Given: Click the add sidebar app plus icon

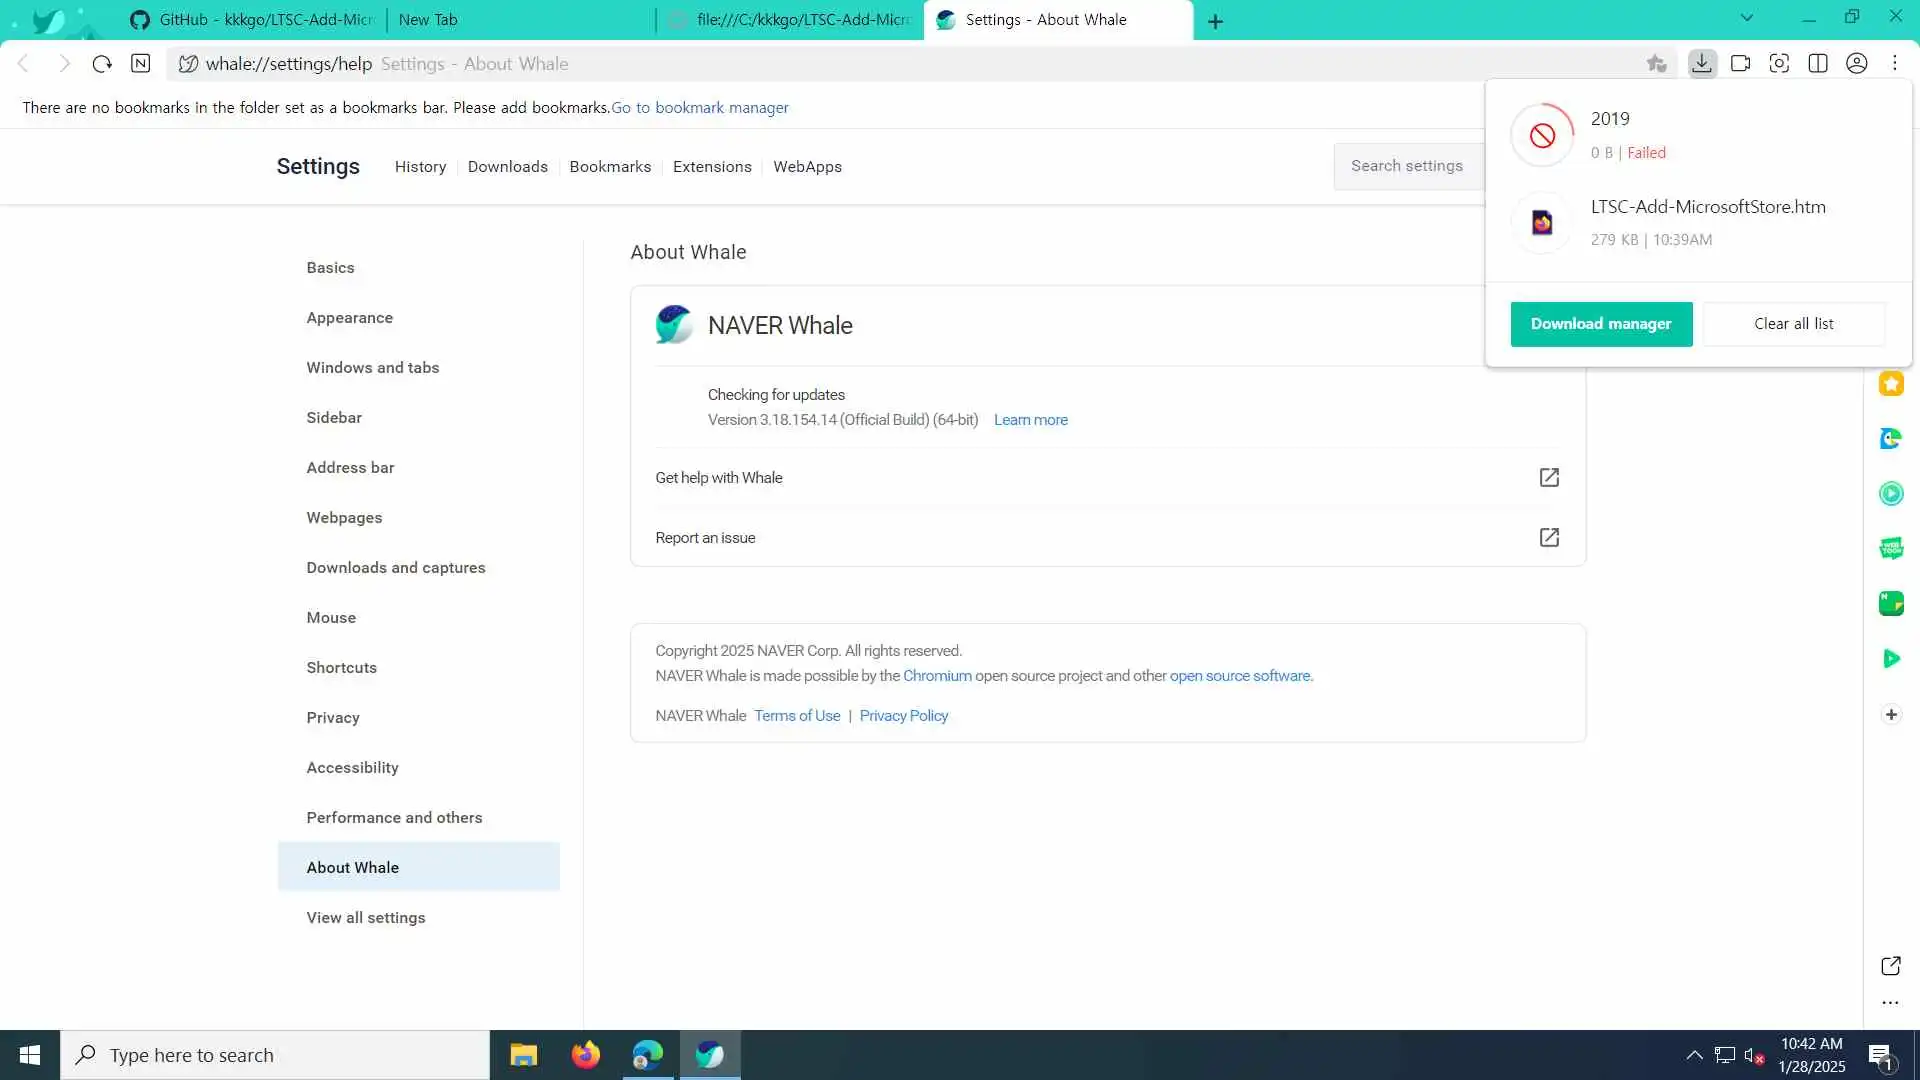Looking at the screenshot, I should tap(1891, 714).
